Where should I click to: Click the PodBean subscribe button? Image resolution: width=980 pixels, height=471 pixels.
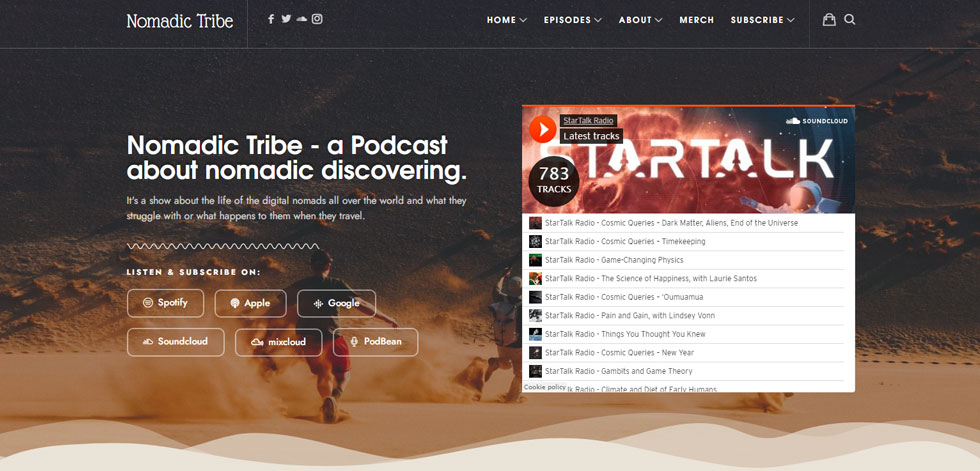[376, 342]
